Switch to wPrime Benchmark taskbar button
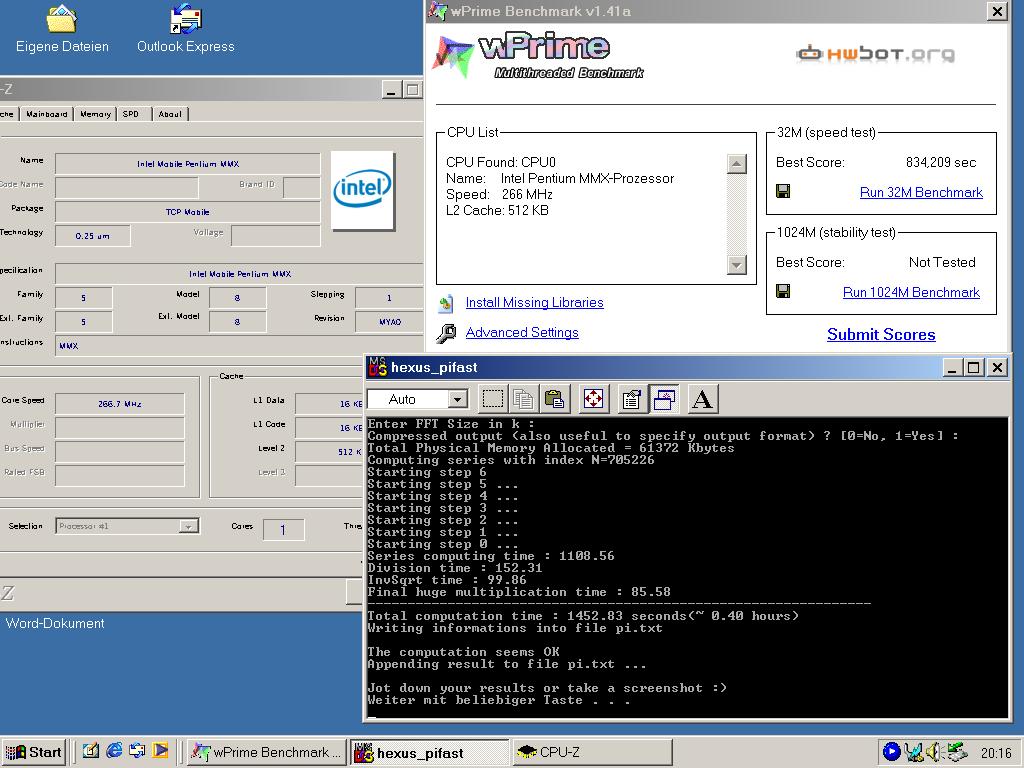This screenshot has width=1024, height=768. click(x=266, y=752)
